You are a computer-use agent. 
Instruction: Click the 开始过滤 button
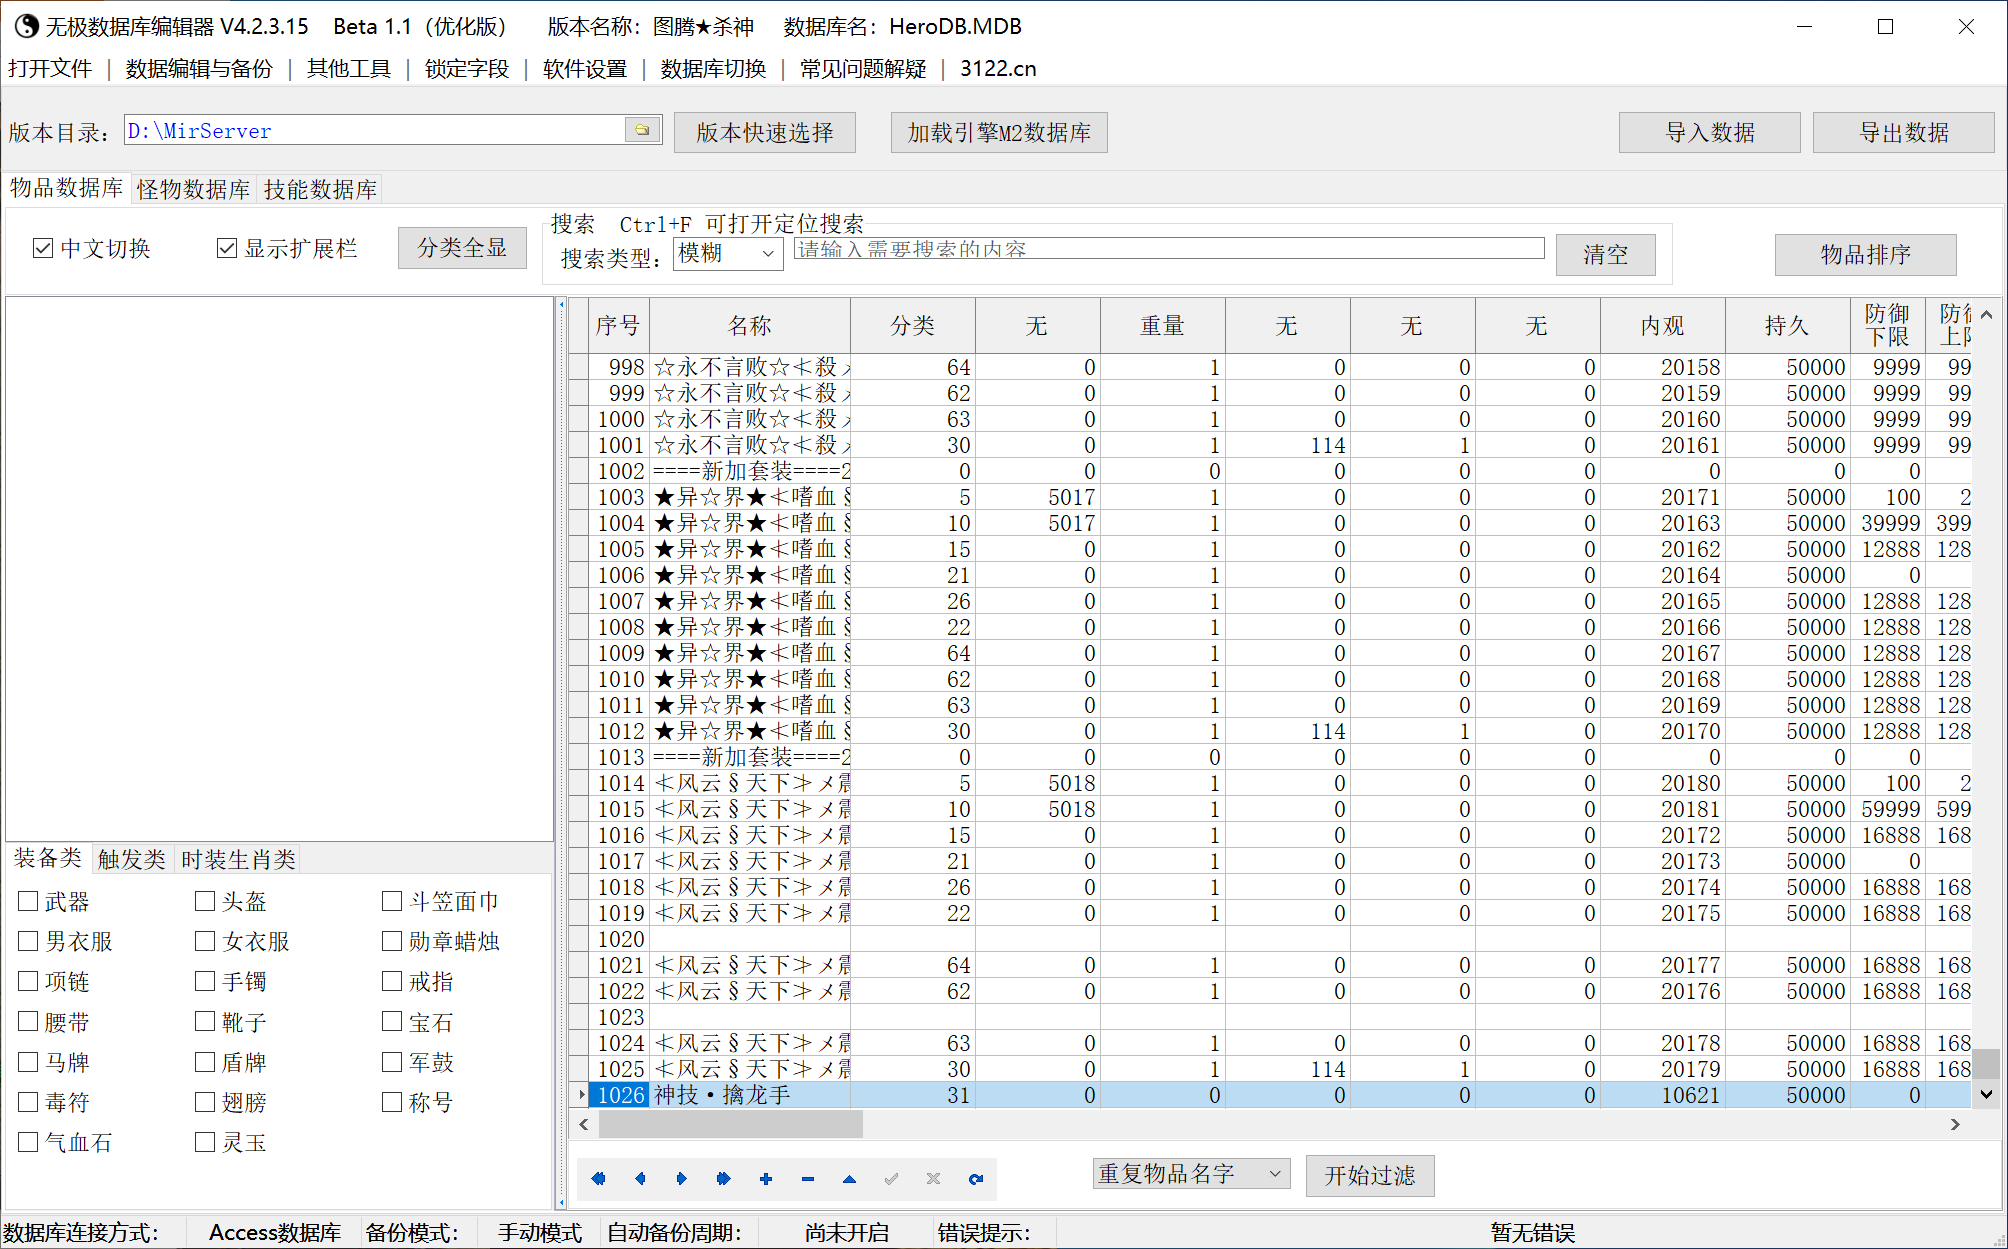pyautogui.click(x=1370, y=1175)
